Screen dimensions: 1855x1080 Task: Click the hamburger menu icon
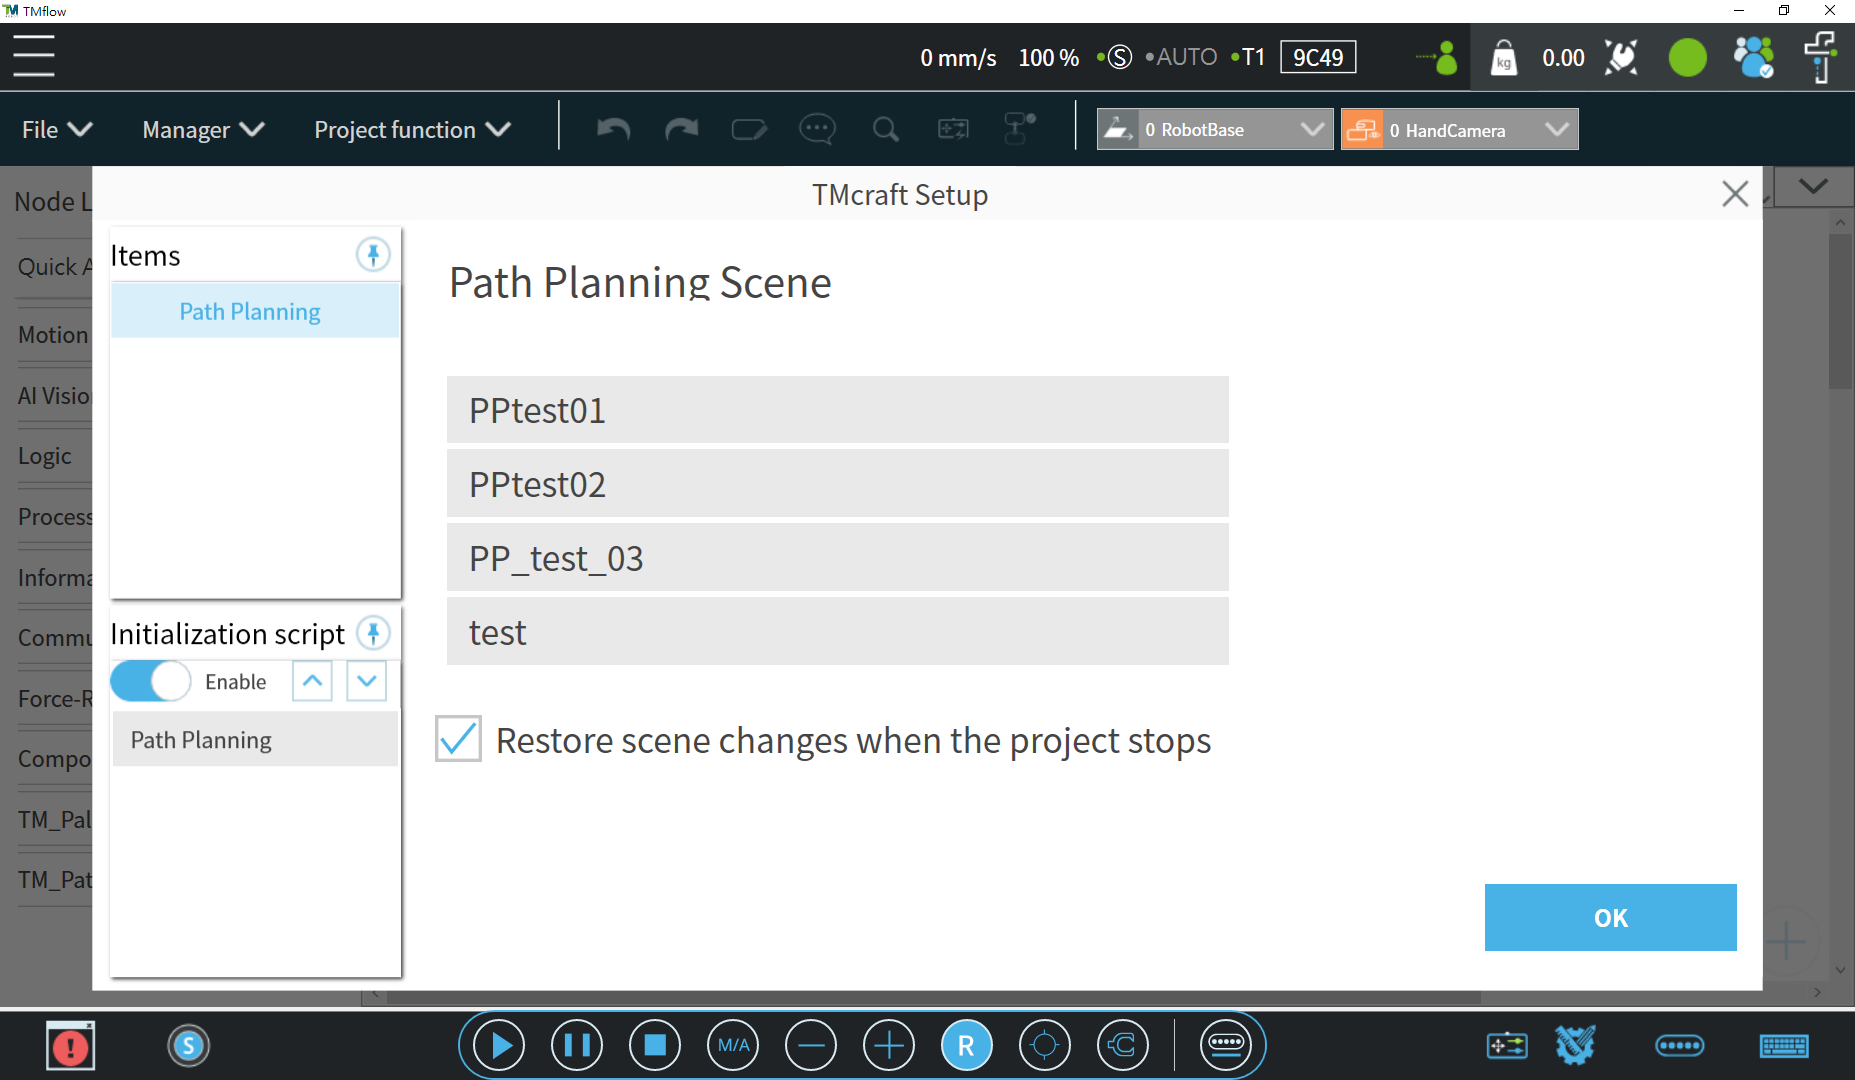click(x=34, y=56)
